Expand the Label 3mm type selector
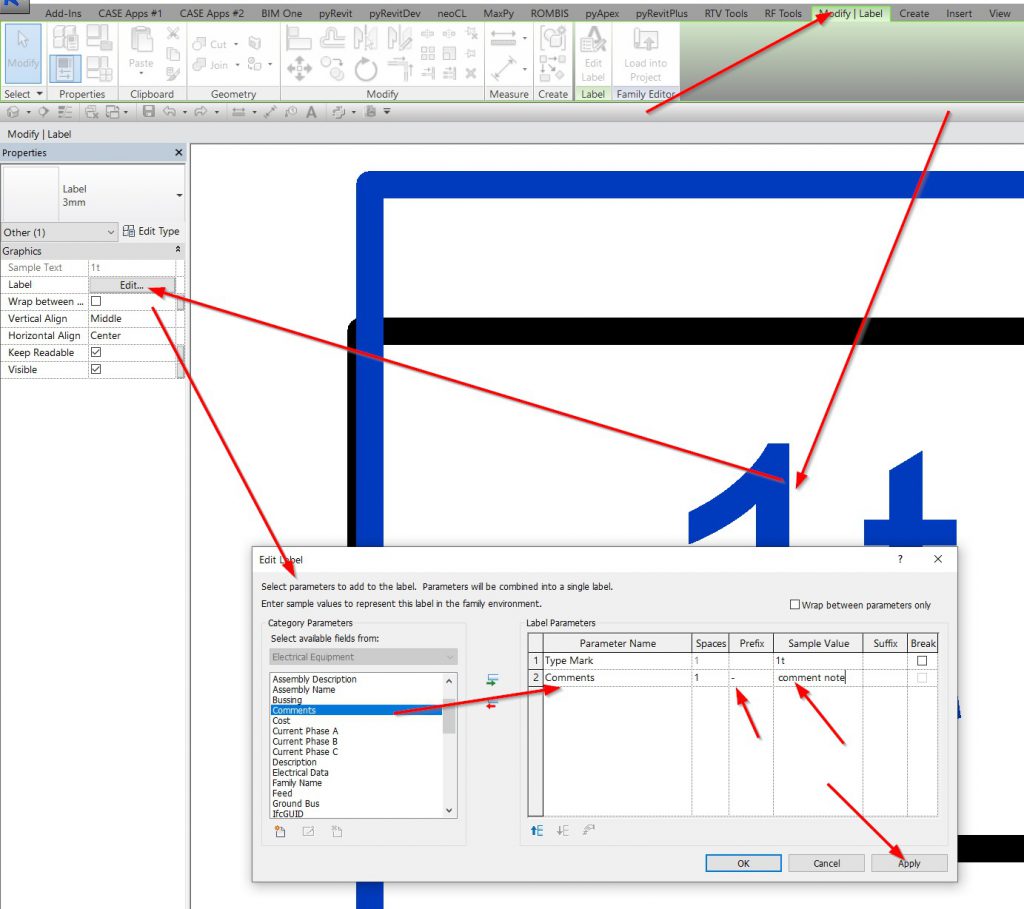This screenshot has width=1024, height=909. 179,195
